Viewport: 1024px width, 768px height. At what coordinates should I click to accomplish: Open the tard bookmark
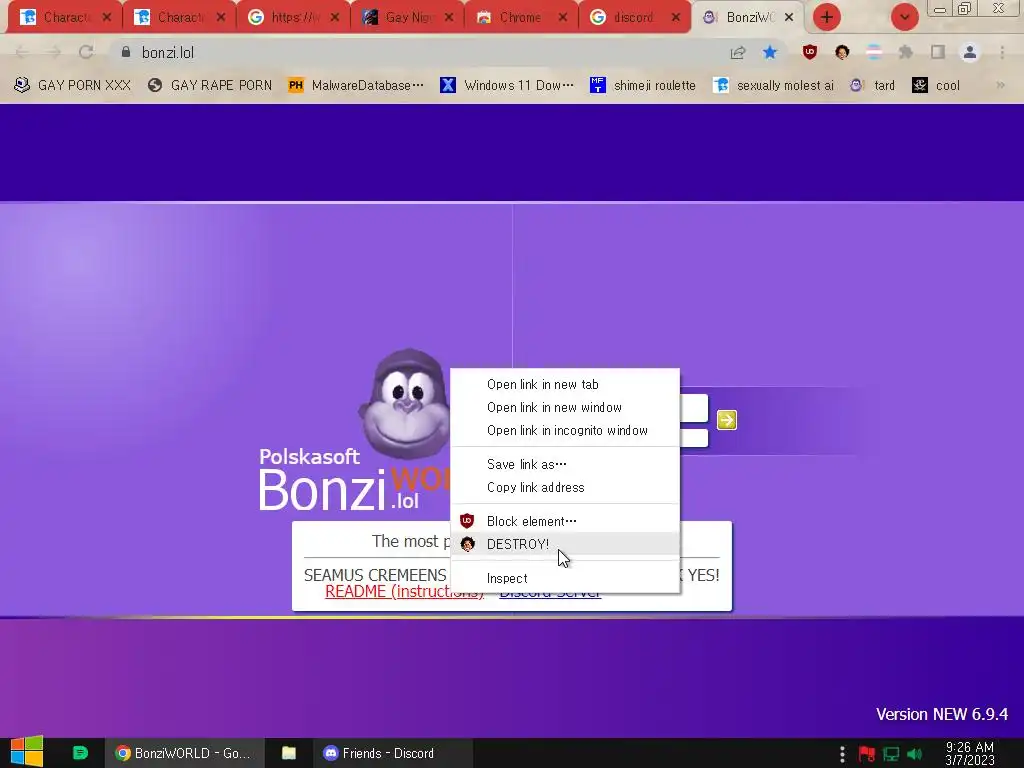872,86
